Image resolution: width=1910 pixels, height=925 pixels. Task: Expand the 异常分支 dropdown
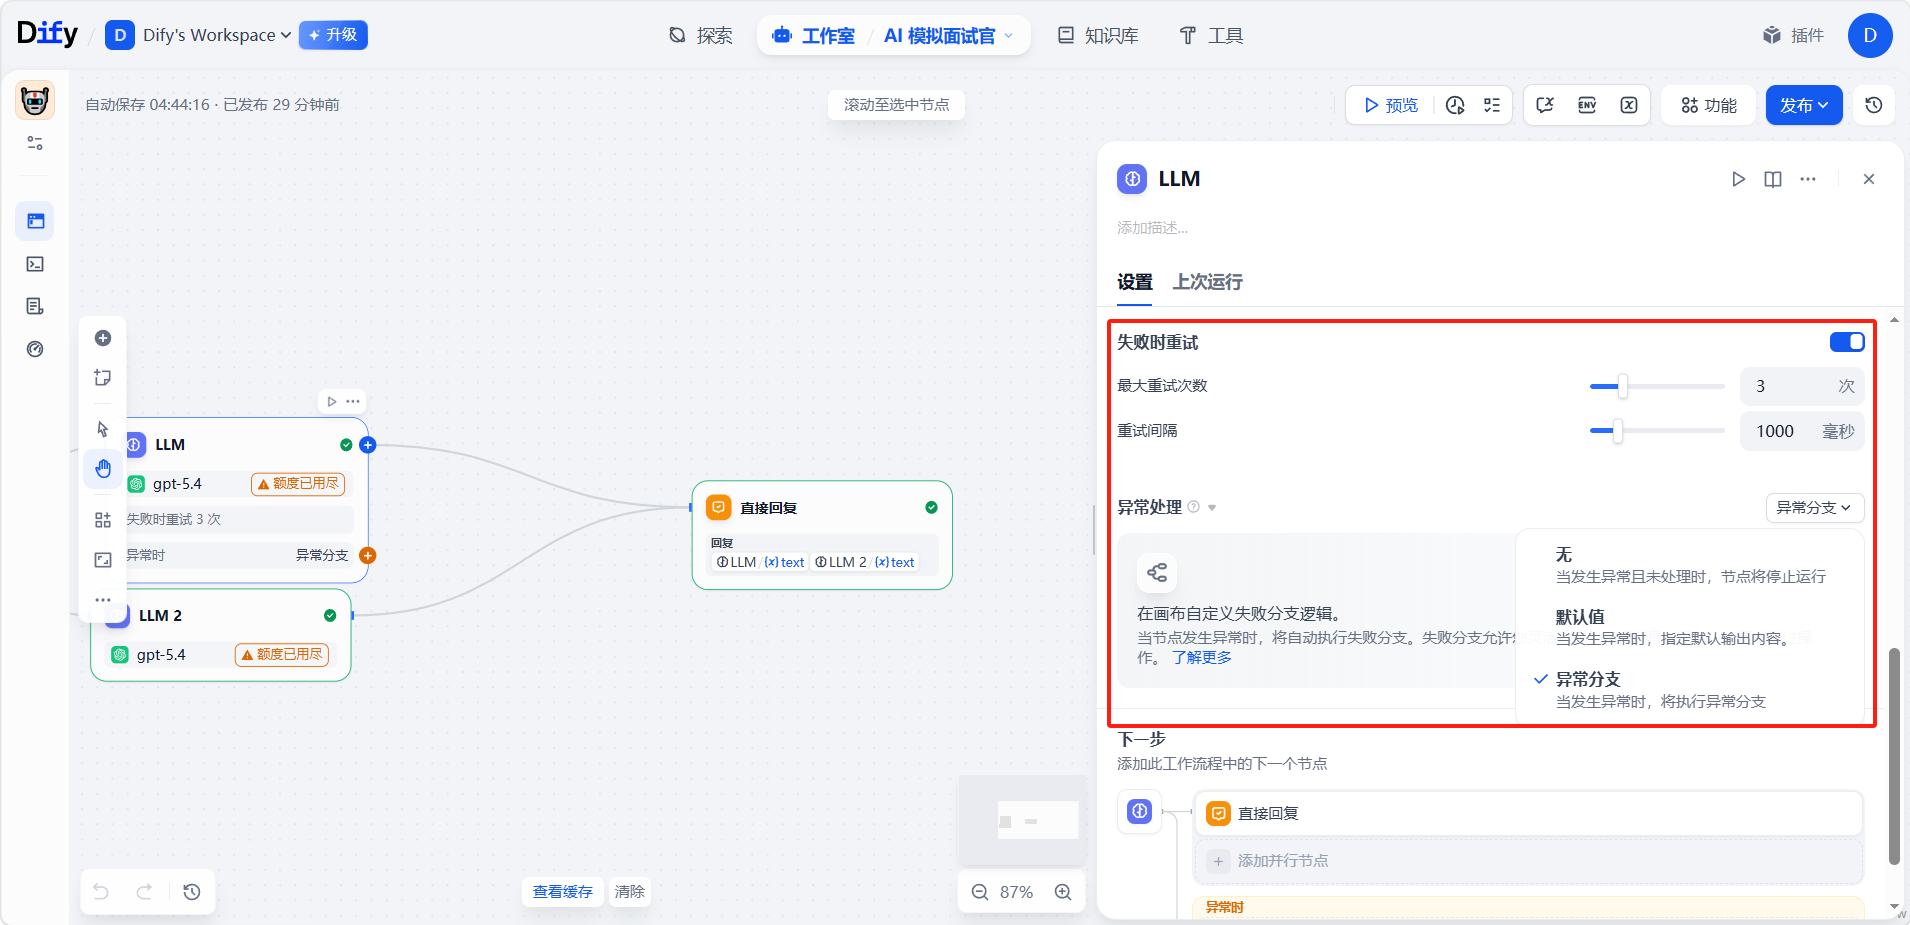click(x=1813, y=508)
